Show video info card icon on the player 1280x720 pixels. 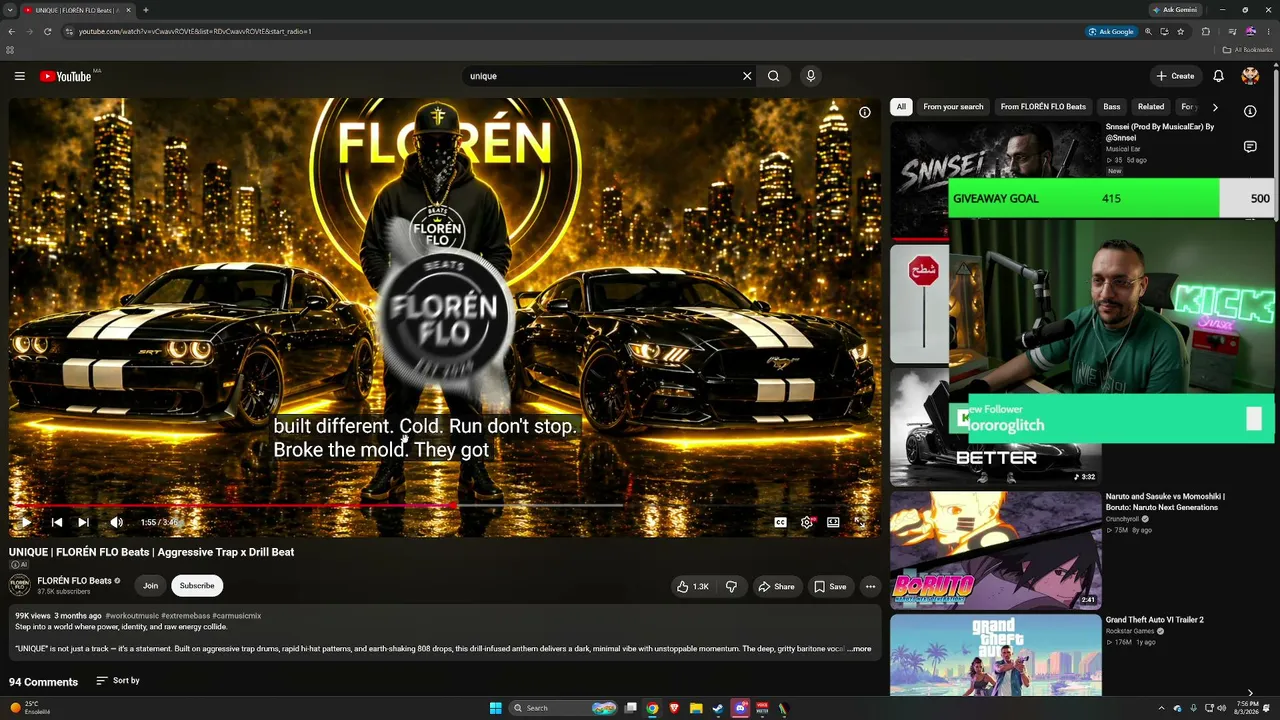click(865, 112)
